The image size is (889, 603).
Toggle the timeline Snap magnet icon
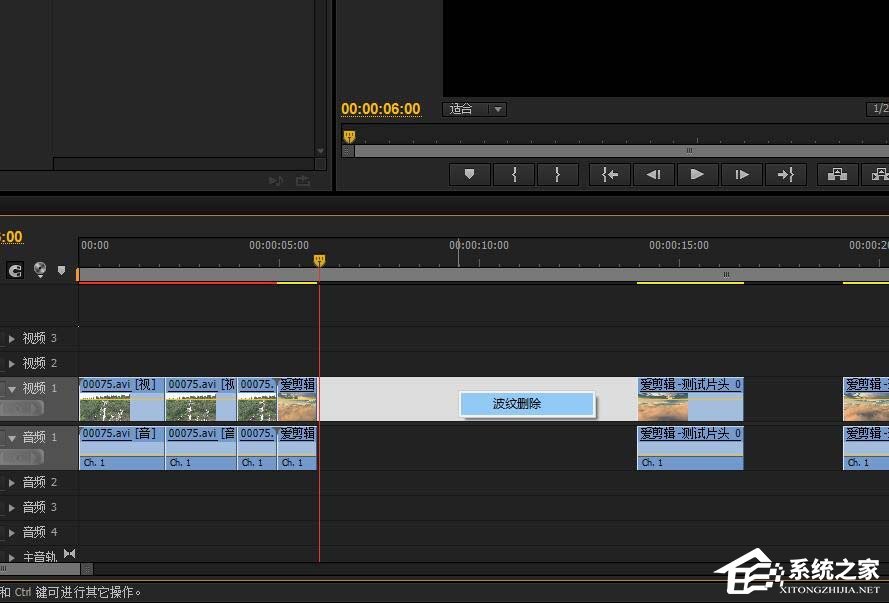coord(15,270)
